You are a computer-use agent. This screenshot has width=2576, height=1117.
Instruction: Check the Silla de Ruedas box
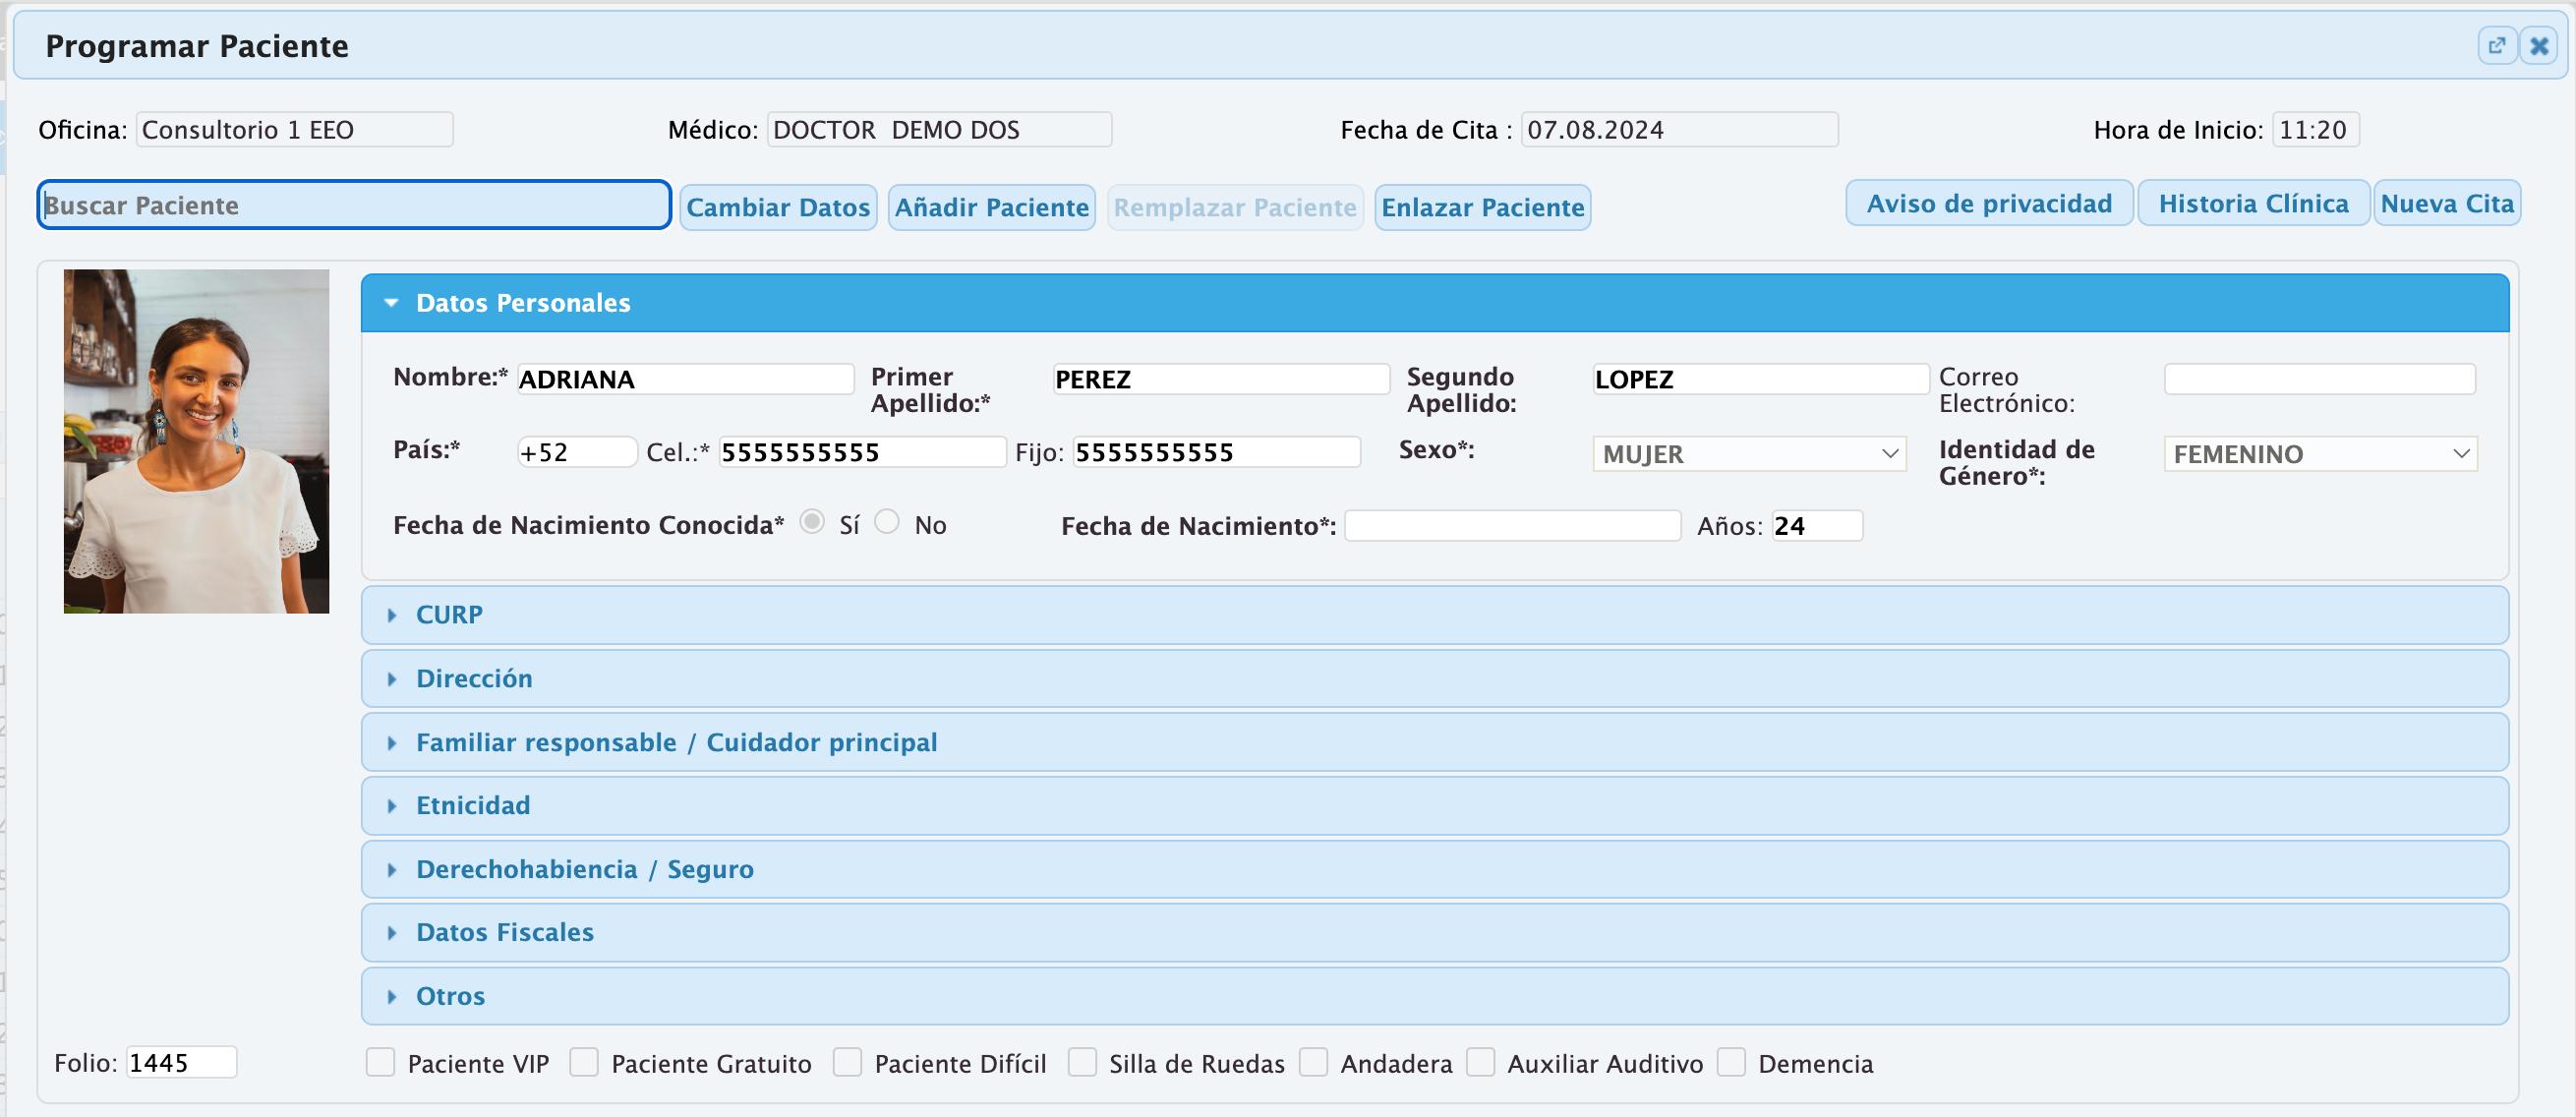coord(1082,1062)
